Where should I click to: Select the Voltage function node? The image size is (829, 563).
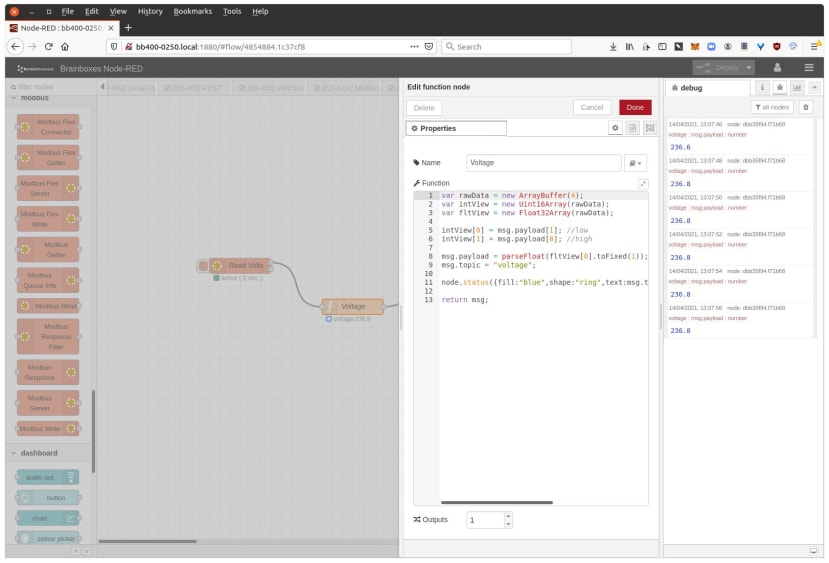pos(353,307)
